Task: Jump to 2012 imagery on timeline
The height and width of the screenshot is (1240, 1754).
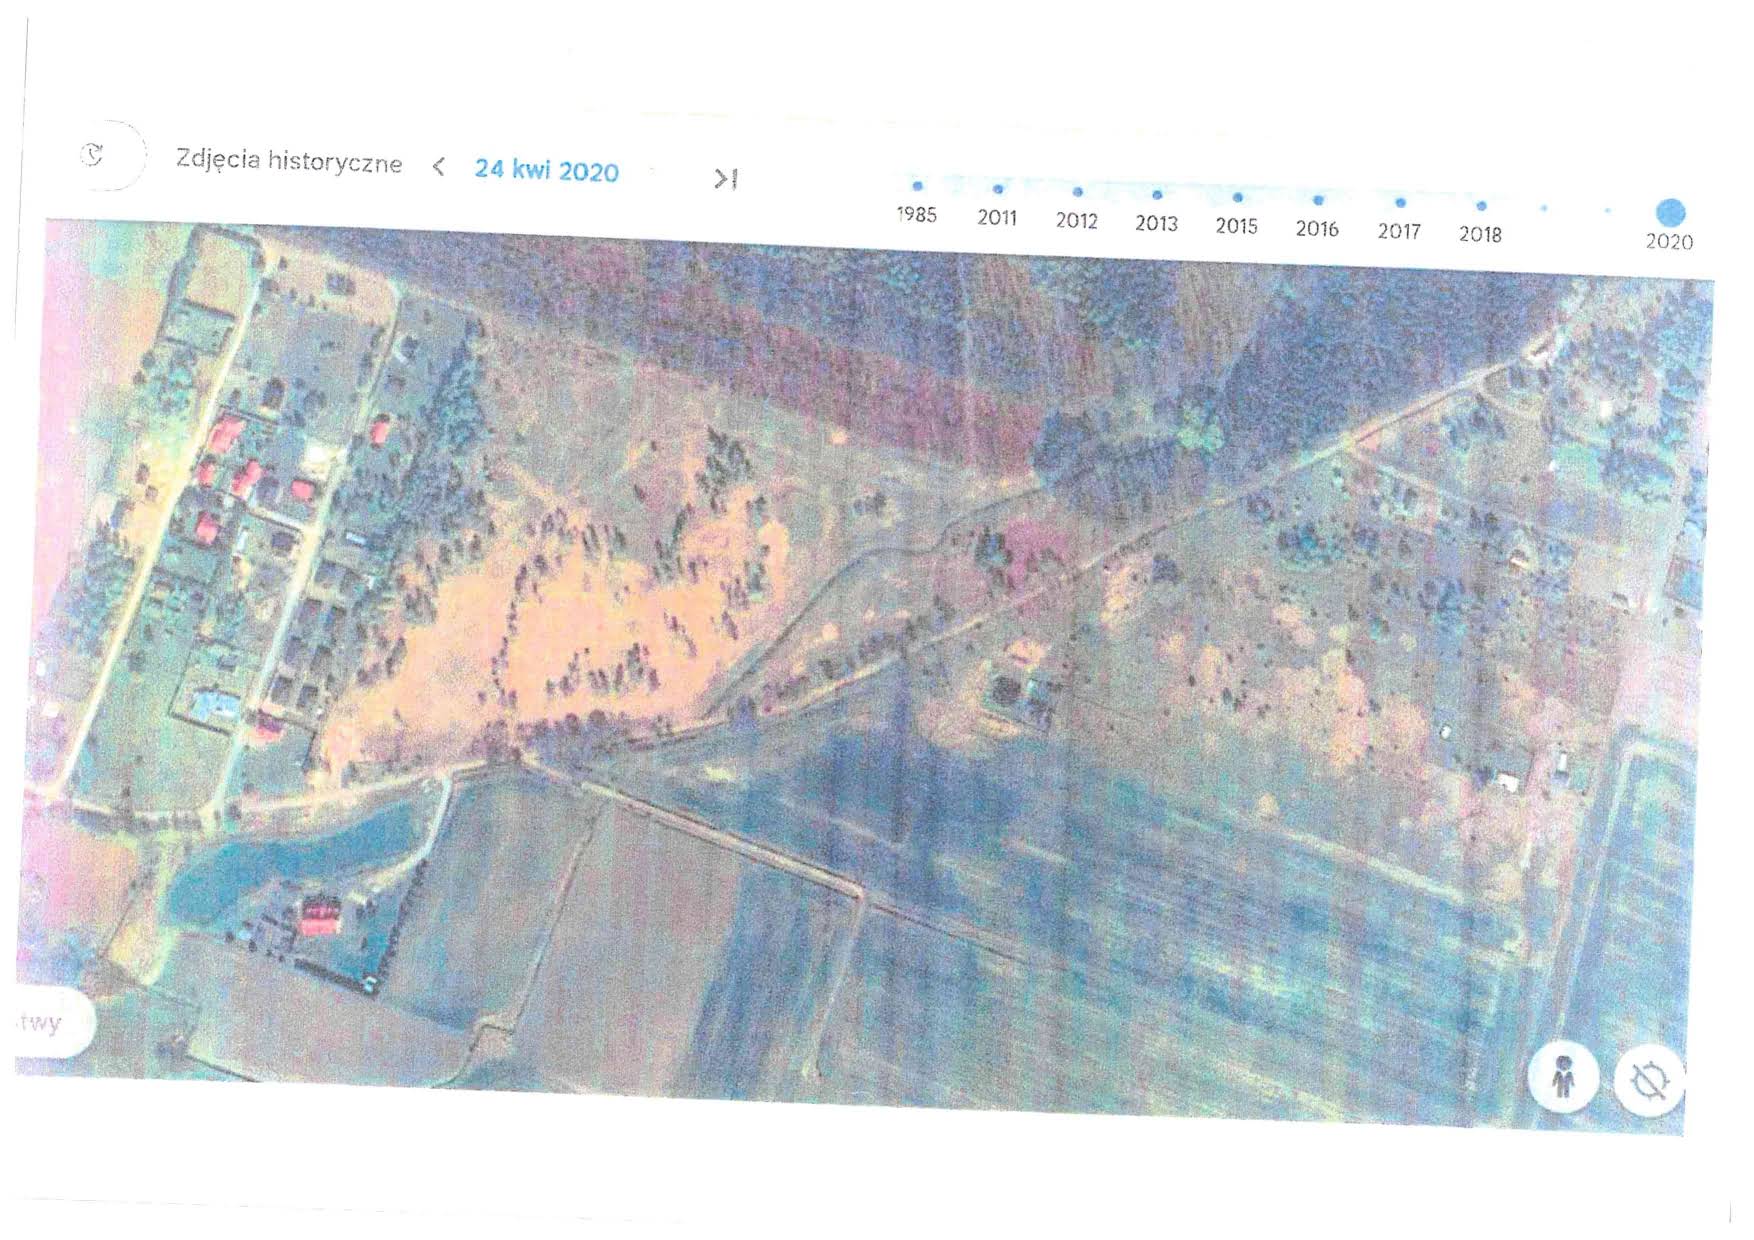Action: [x=1077, y=192]
